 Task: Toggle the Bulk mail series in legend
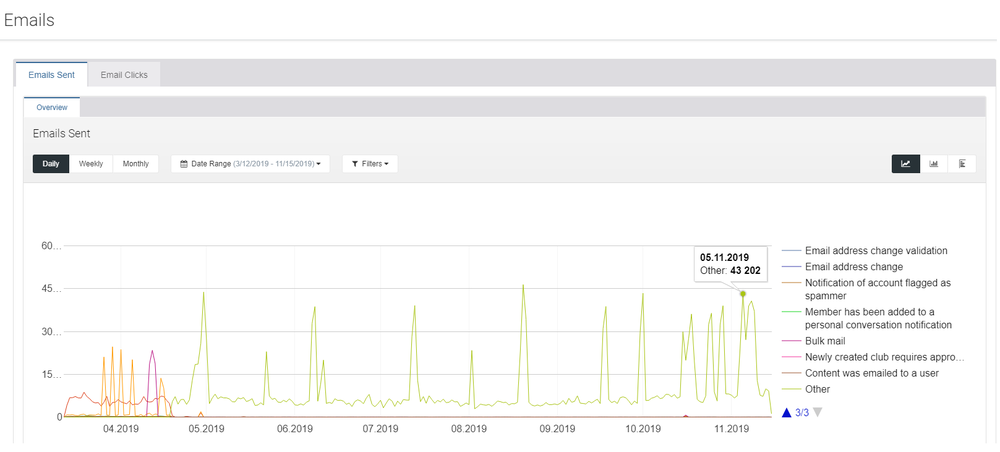(x=827, y=341)
